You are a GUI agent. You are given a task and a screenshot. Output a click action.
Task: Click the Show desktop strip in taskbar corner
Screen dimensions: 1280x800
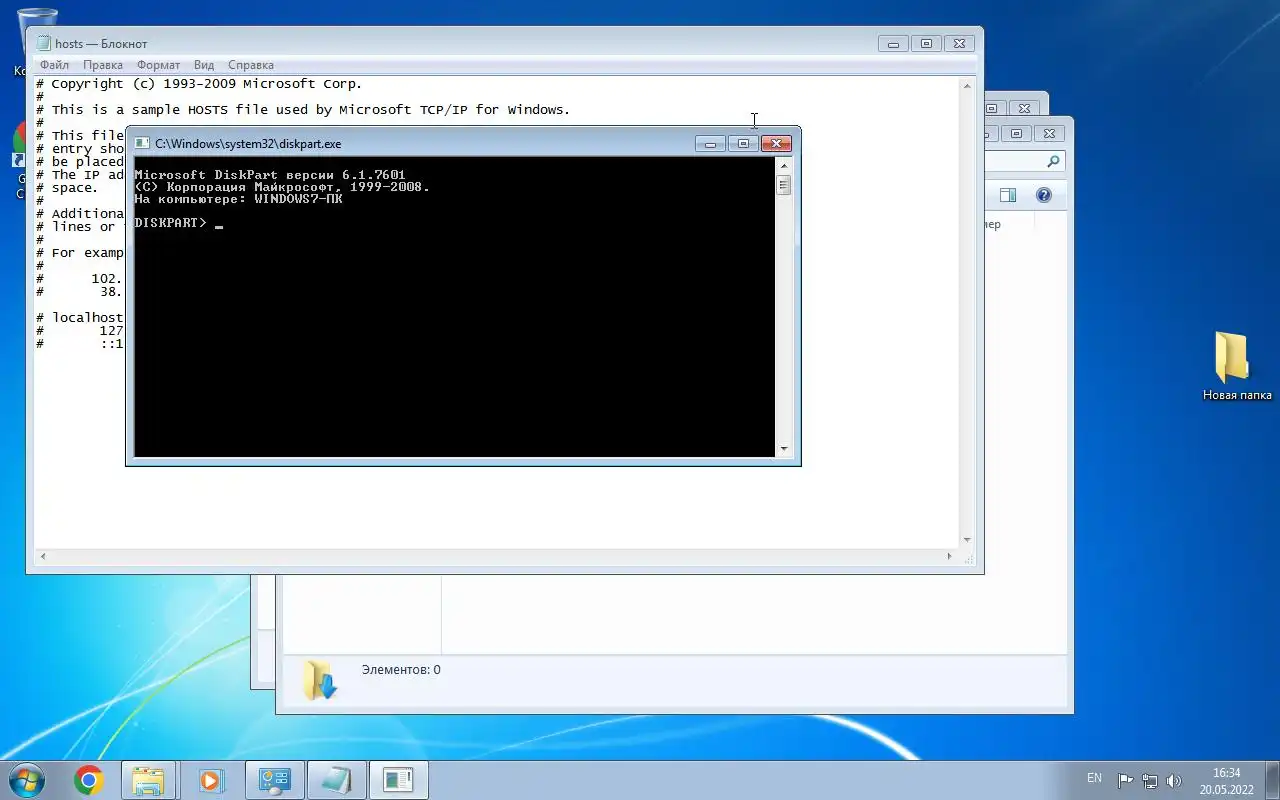tap(1273, 780)
